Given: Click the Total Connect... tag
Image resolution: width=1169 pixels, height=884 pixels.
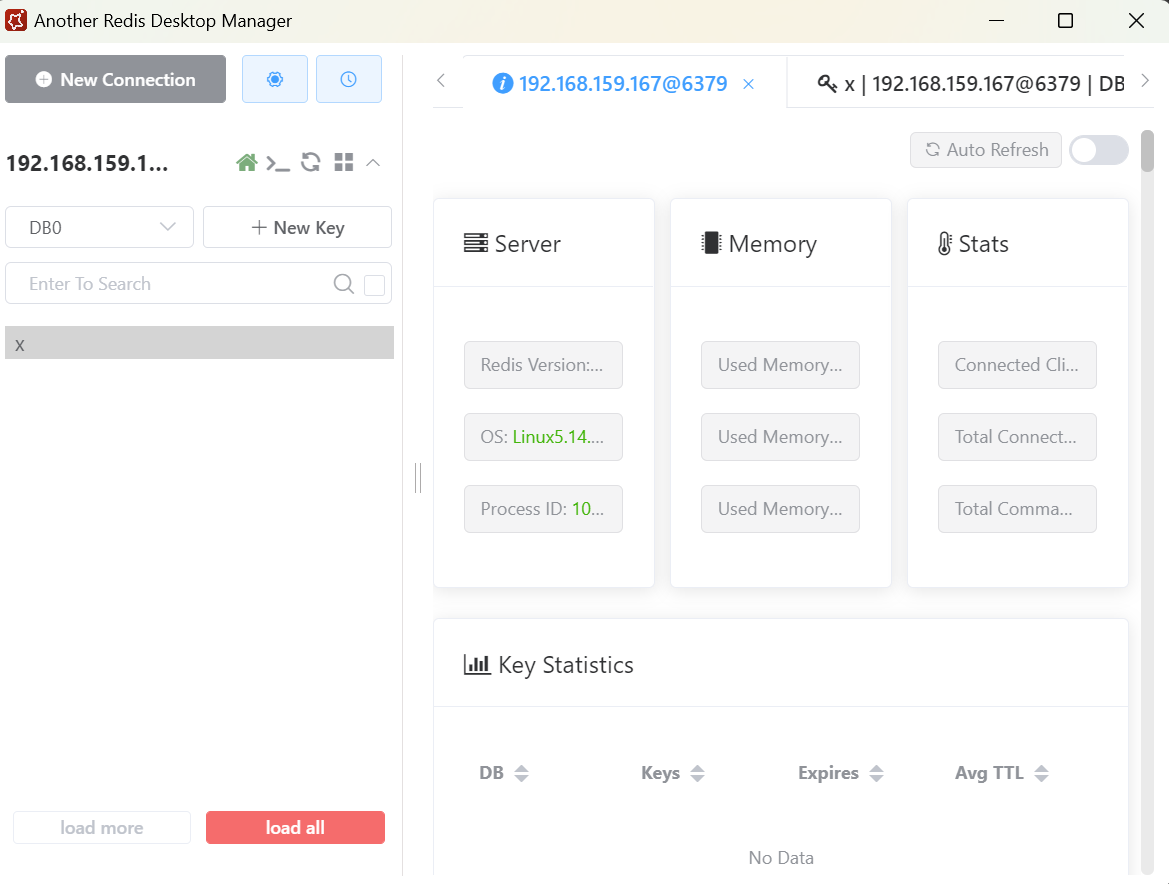Looking at the screenshot, I should click(x=1017, y=437).
